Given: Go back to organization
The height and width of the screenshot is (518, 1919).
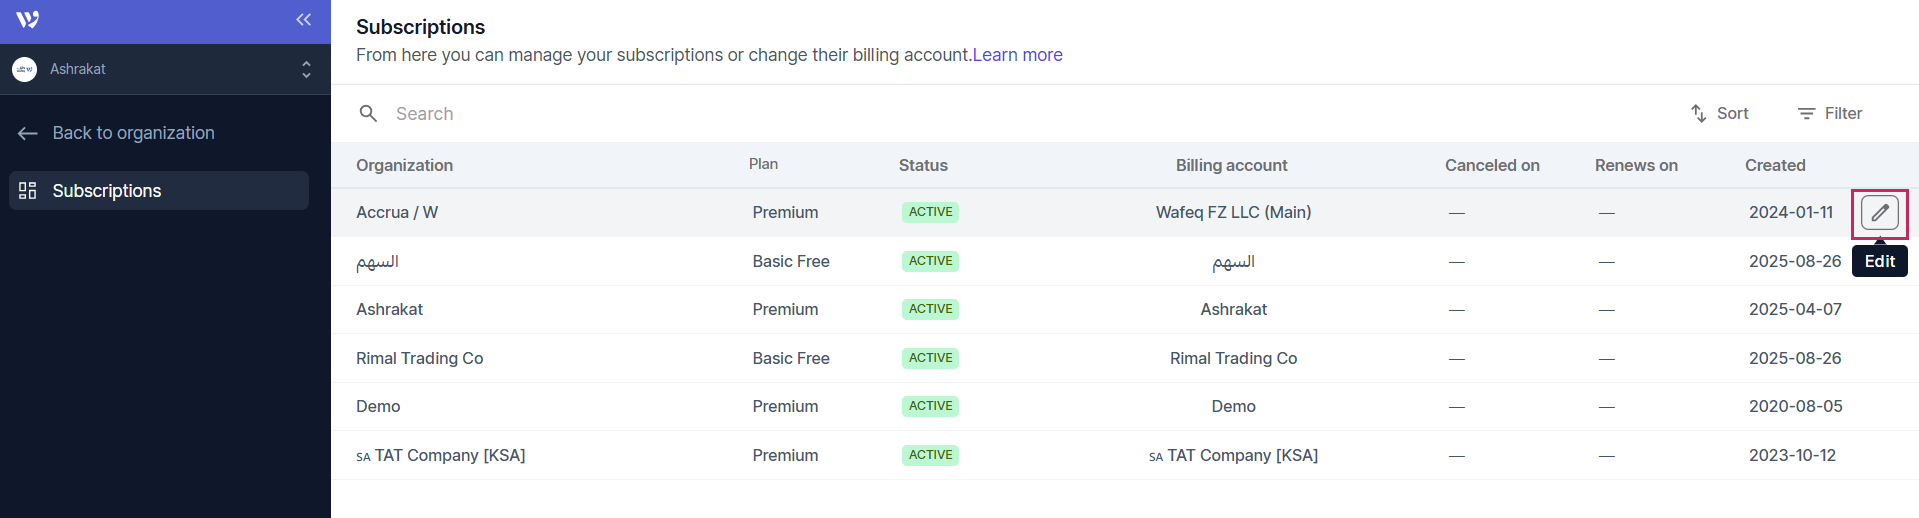Looking at the screenshot, I should click(x=133, y=133).
